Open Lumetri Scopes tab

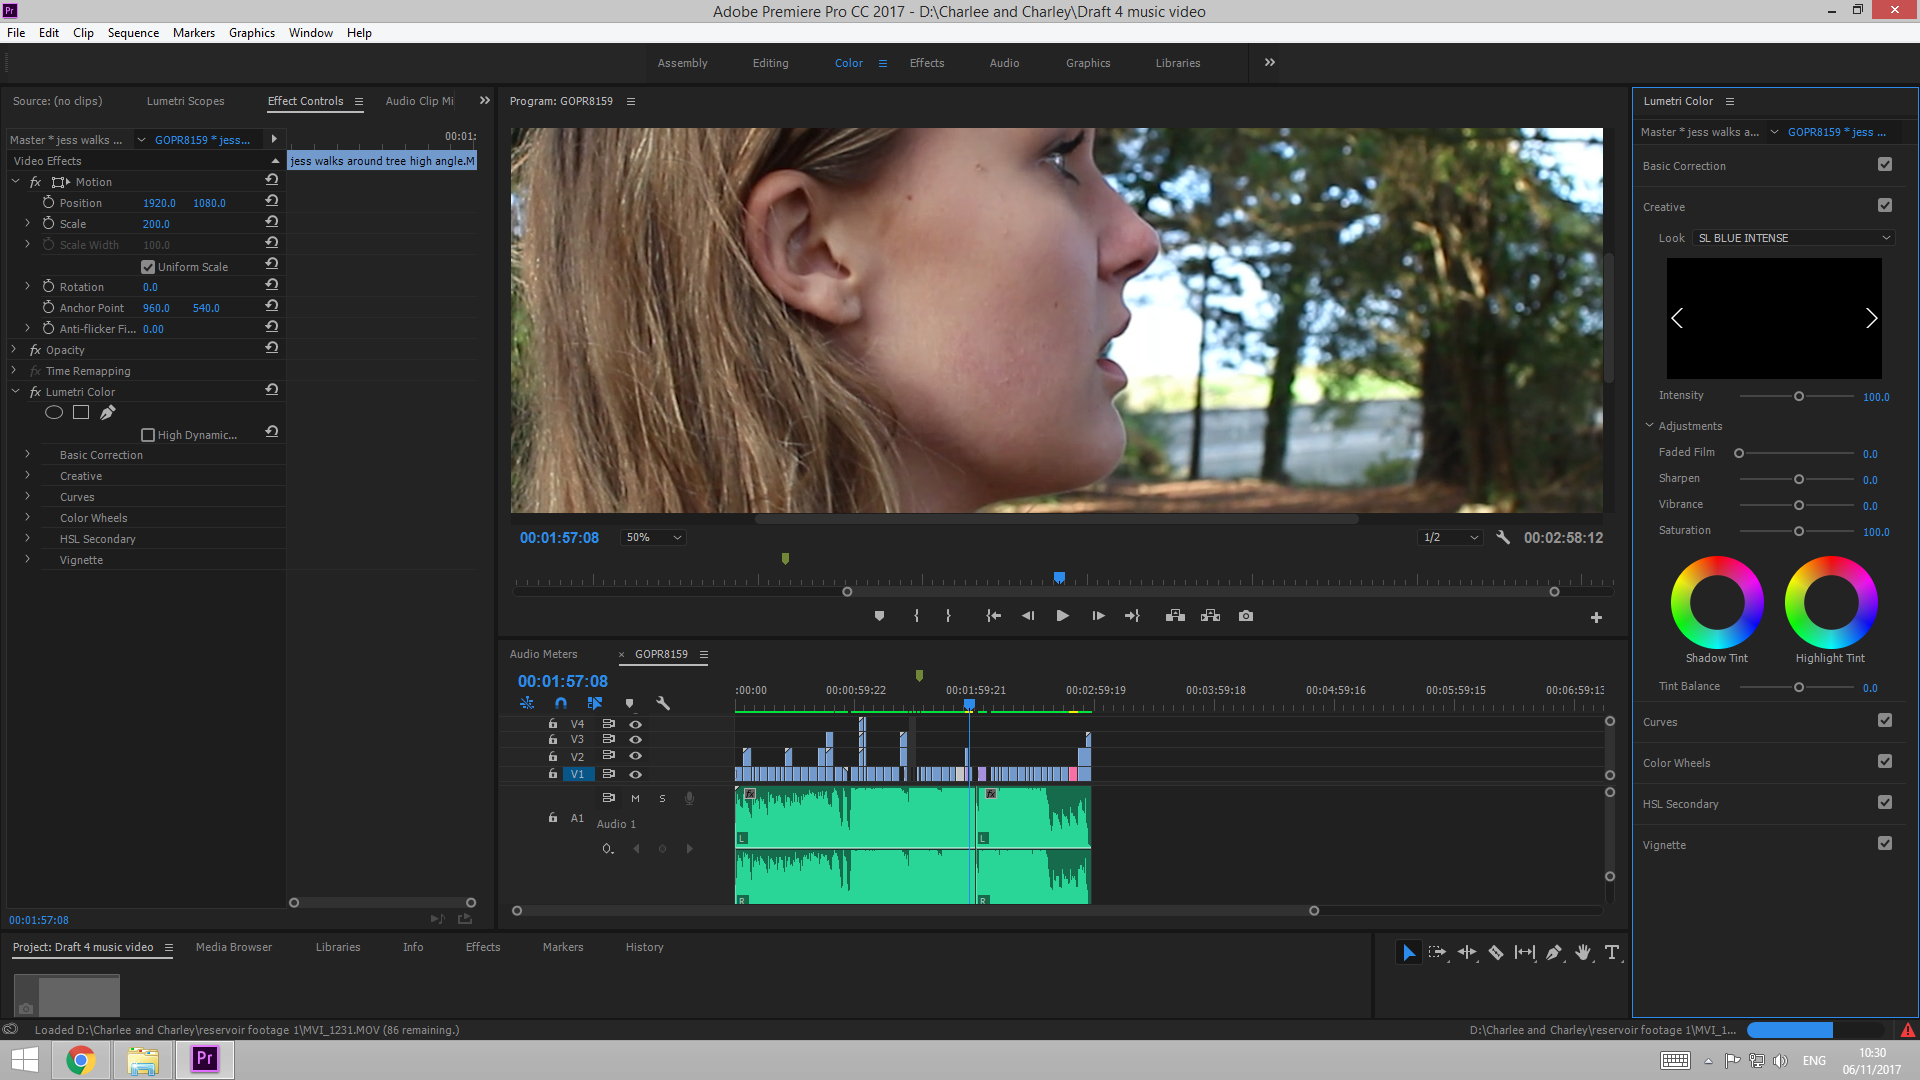(x=185, y=101)
